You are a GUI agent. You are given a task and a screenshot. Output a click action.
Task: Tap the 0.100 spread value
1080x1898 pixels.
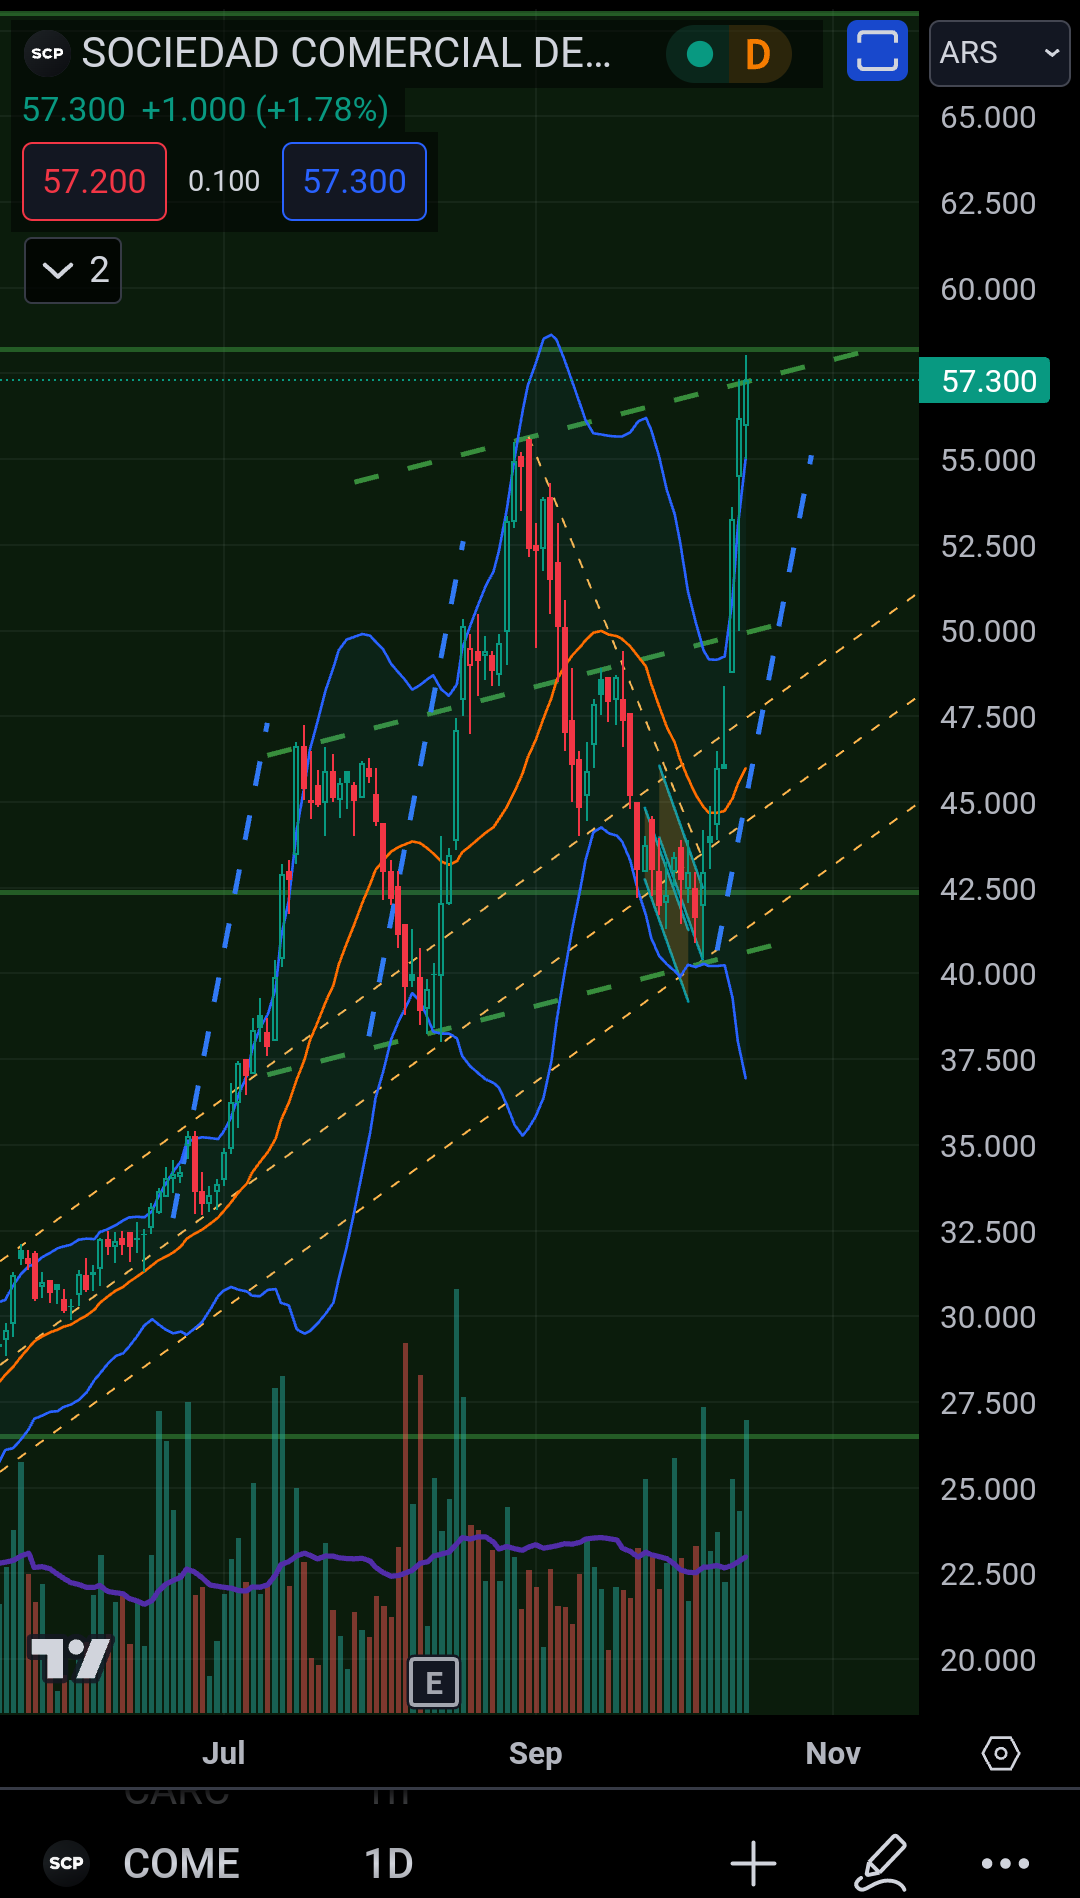point(224,181)
